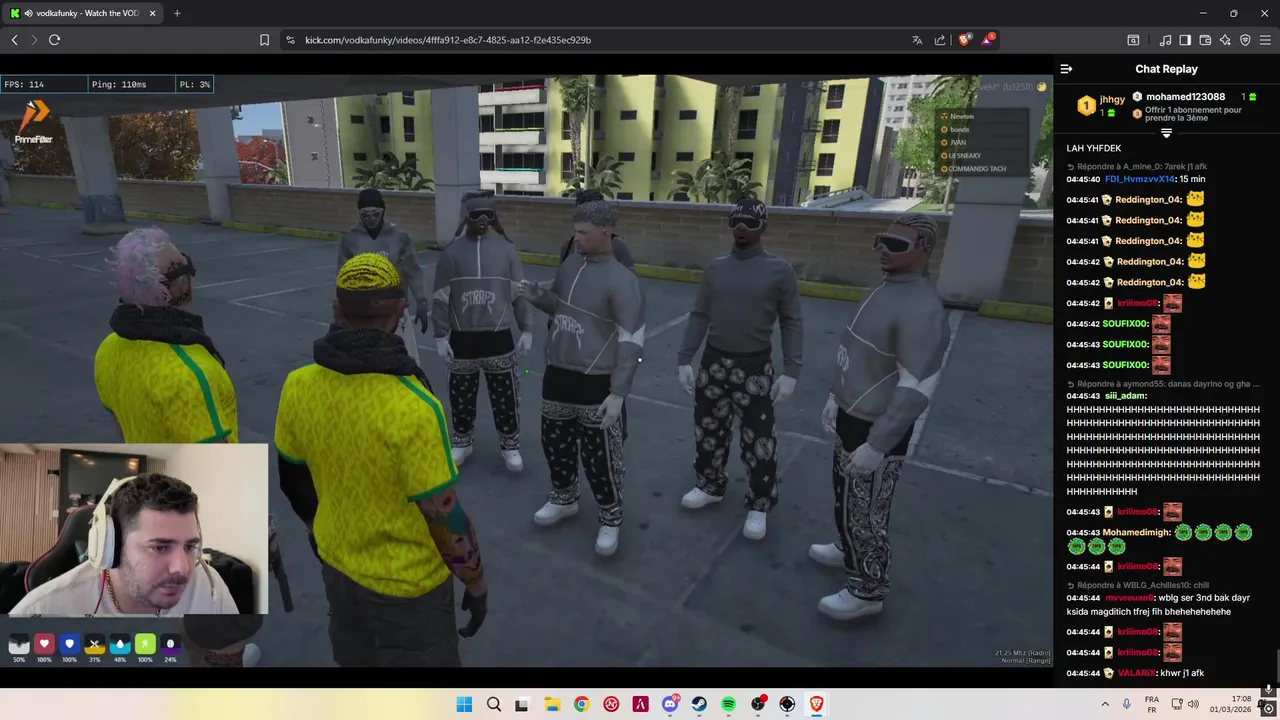Click reply reference to WBLG_Achilles10
This screenshot has height=720, width=1280.
click(1139, 585)
